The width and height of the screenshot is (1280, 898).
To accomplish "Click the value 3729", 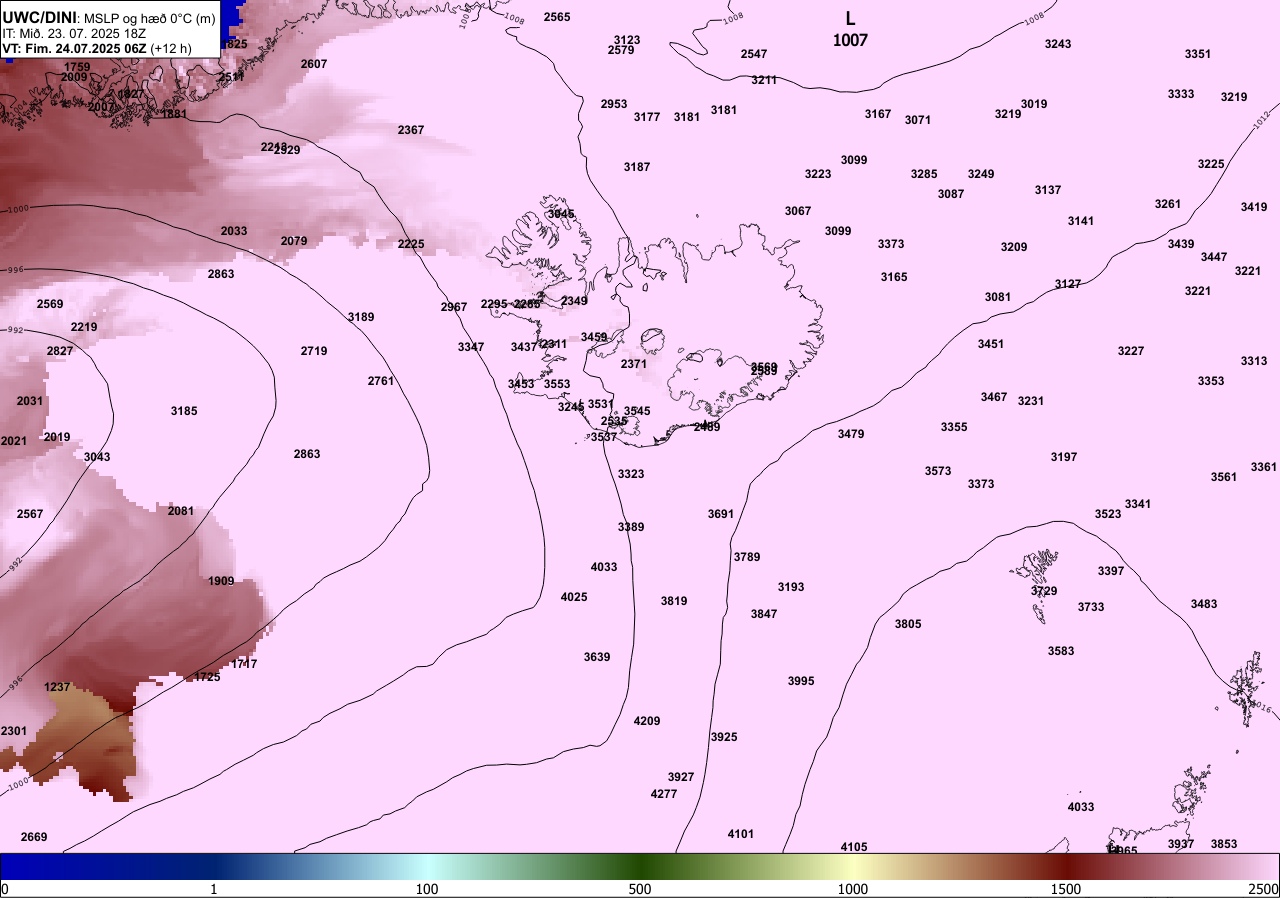I will [x=1044, y=591].
